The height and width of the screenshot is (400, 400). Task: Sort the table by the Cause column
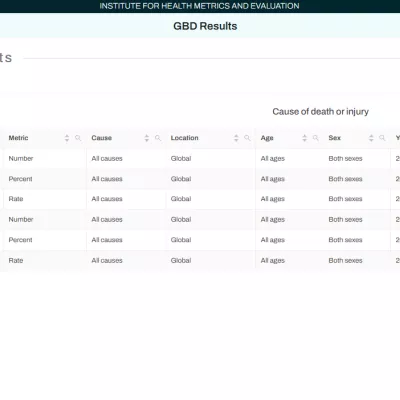147,138
